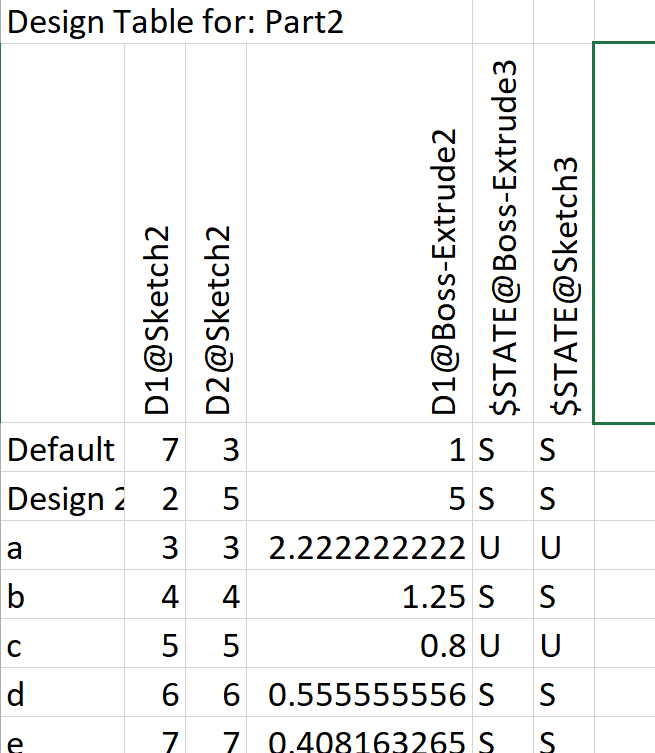Screen dimensions: 655x753
Task: Click D2@Sketch2 value 6 in row d
Action: point(216,692)
